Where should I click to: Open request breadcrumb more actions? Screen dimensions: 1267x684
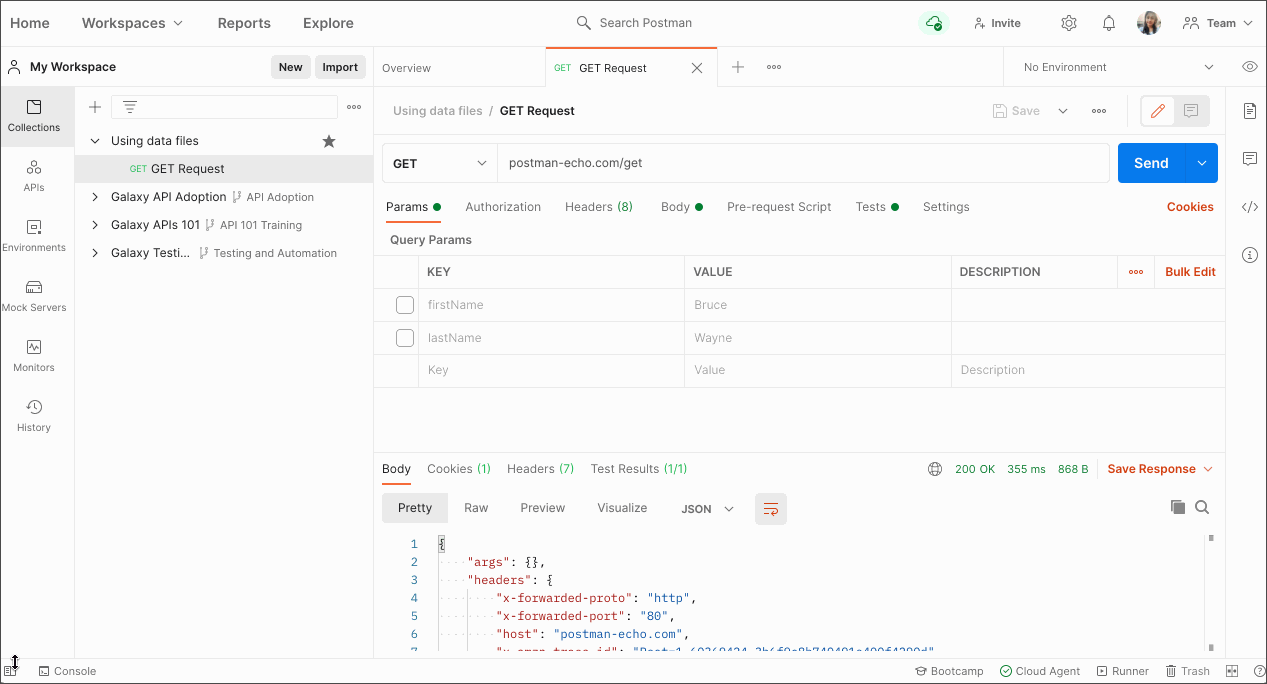[1099, 111]
